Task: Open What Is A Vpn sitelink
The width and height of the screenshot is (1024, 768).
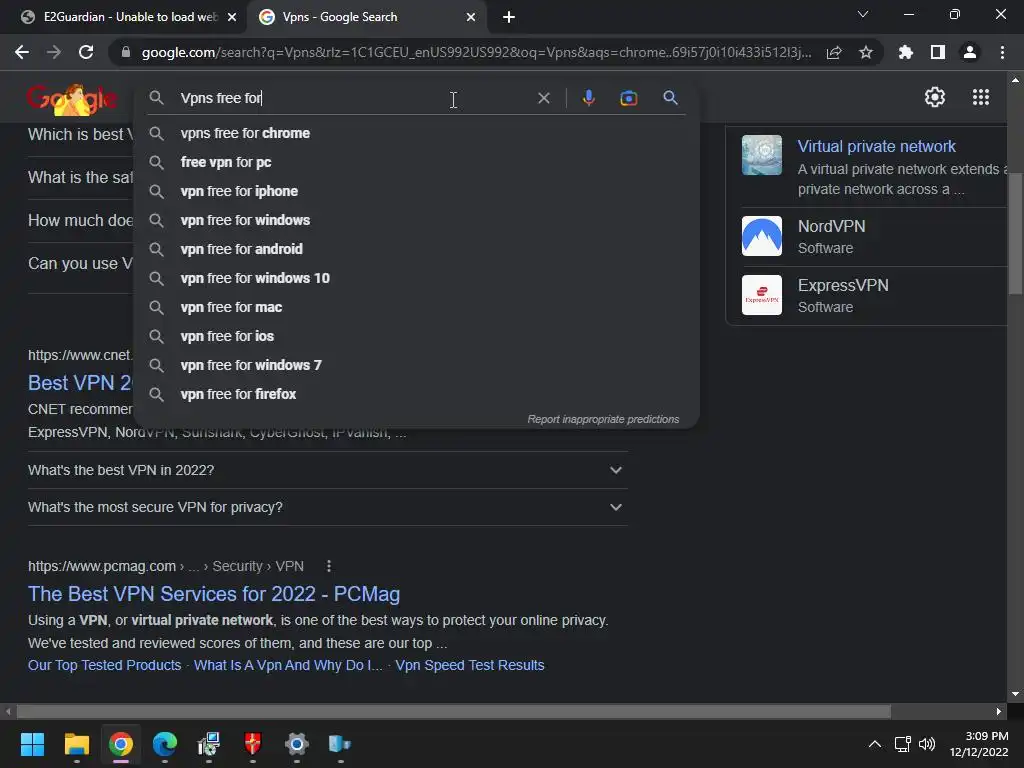Action: [x=288, y=665]
